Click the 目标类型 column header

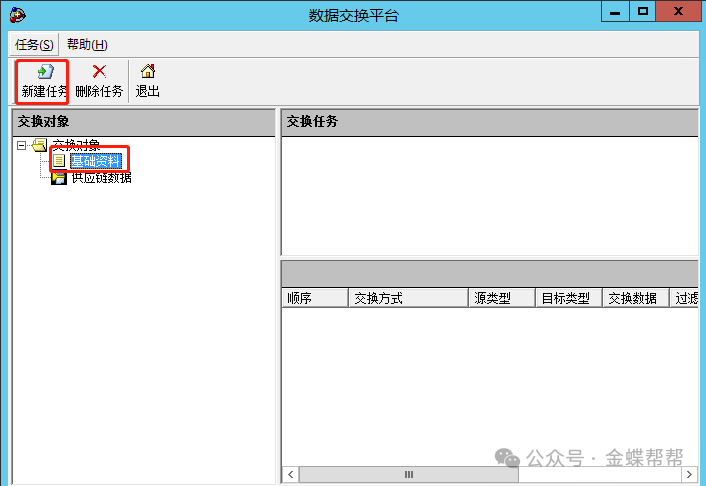pyautogui.click(x=569, y=298)
